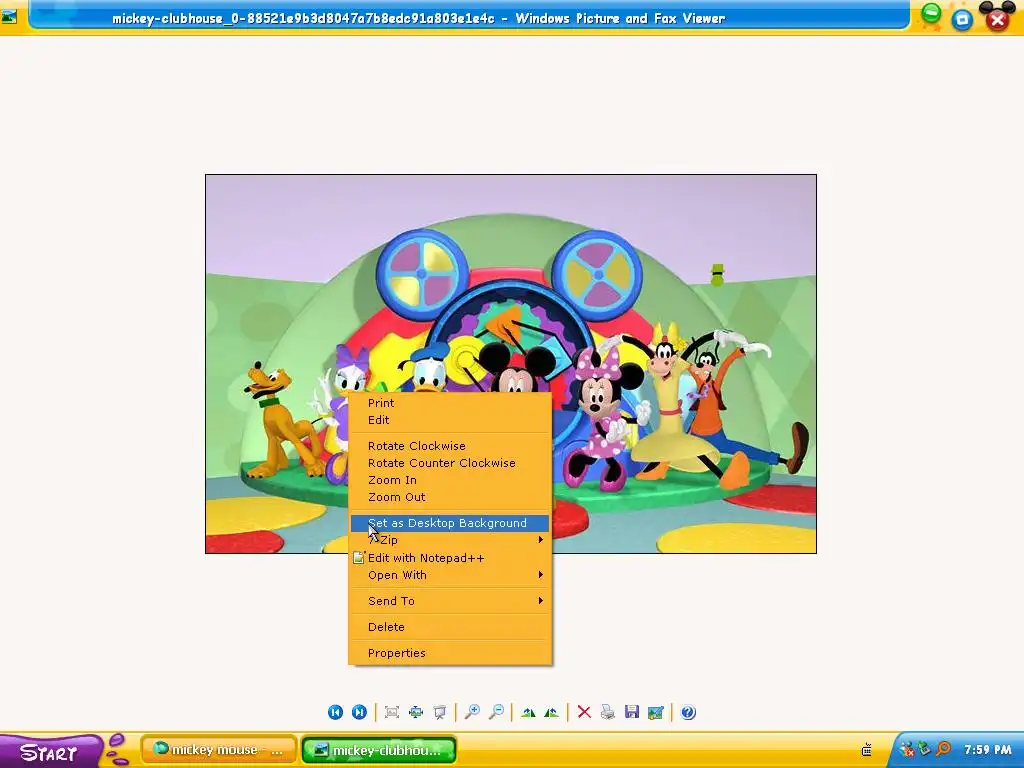Choose Edit in the context menu
The image size is (1024, 768).
tap(450, 420)
